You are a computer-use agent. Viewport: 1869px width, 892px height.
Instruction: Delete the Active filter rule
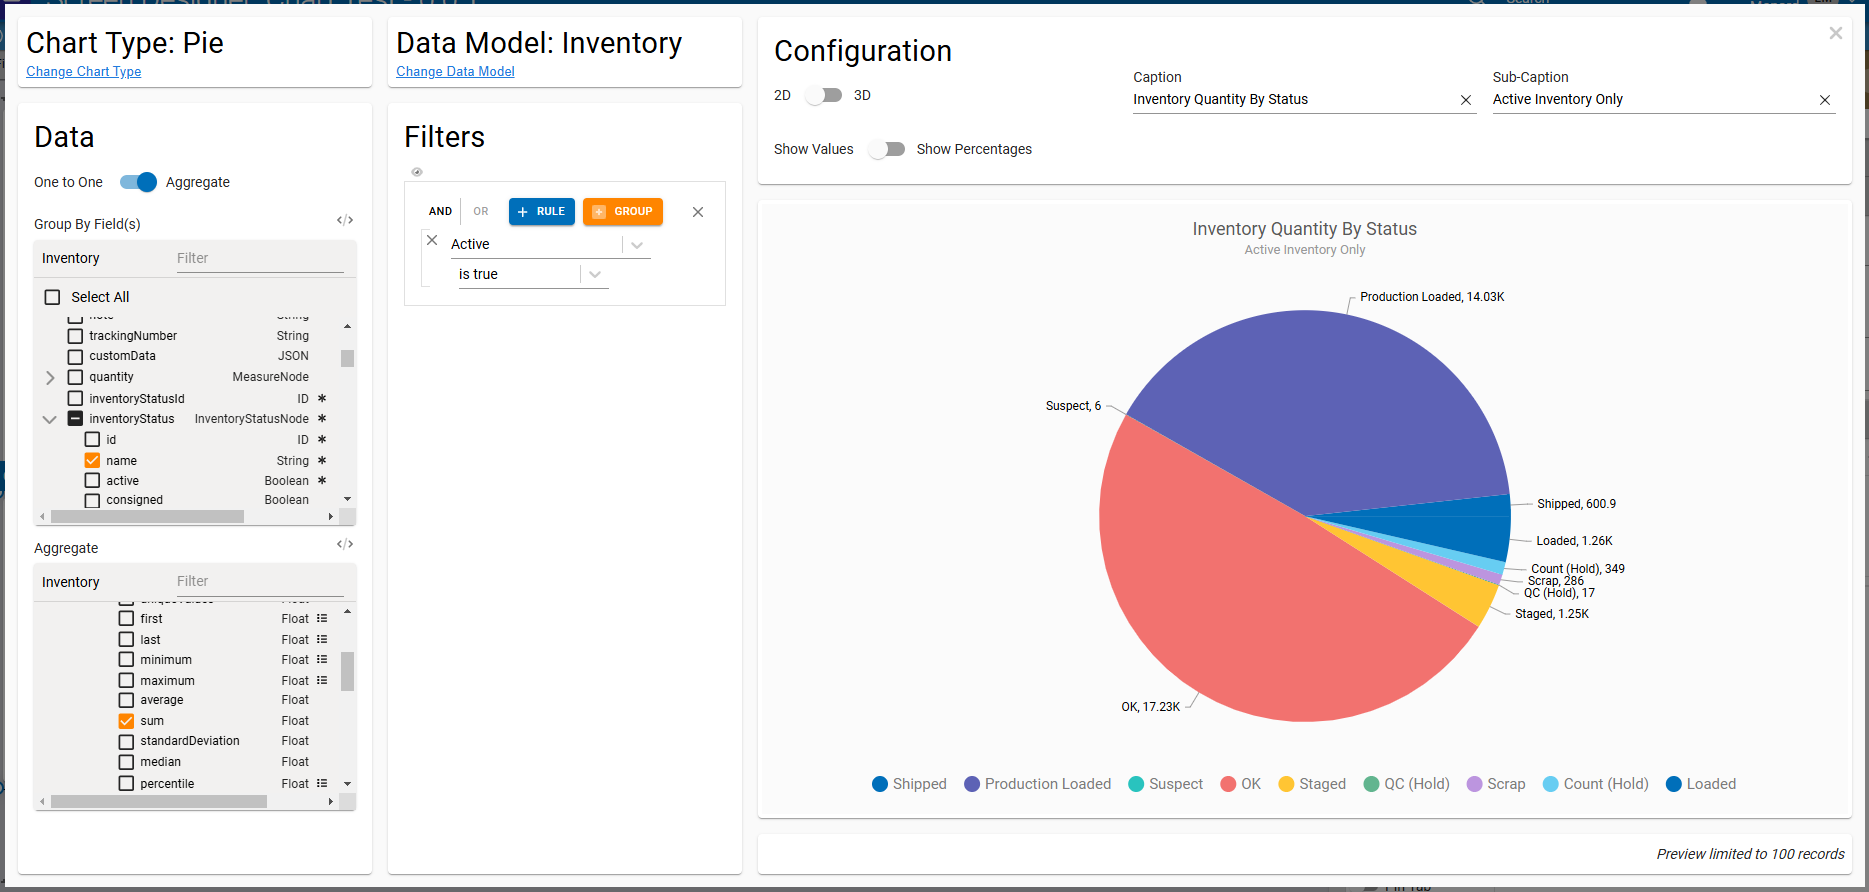(432, 240)
